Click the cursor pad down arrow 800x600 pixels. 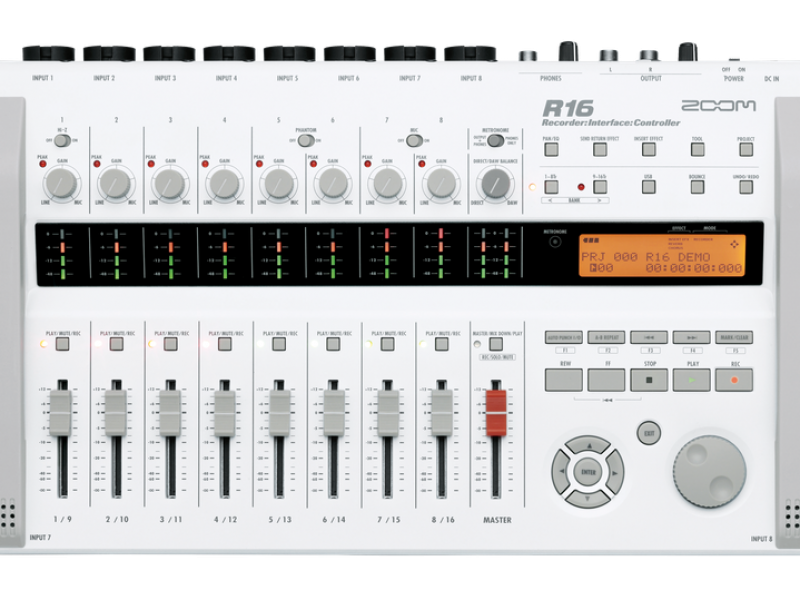click(x=588, y=498)
